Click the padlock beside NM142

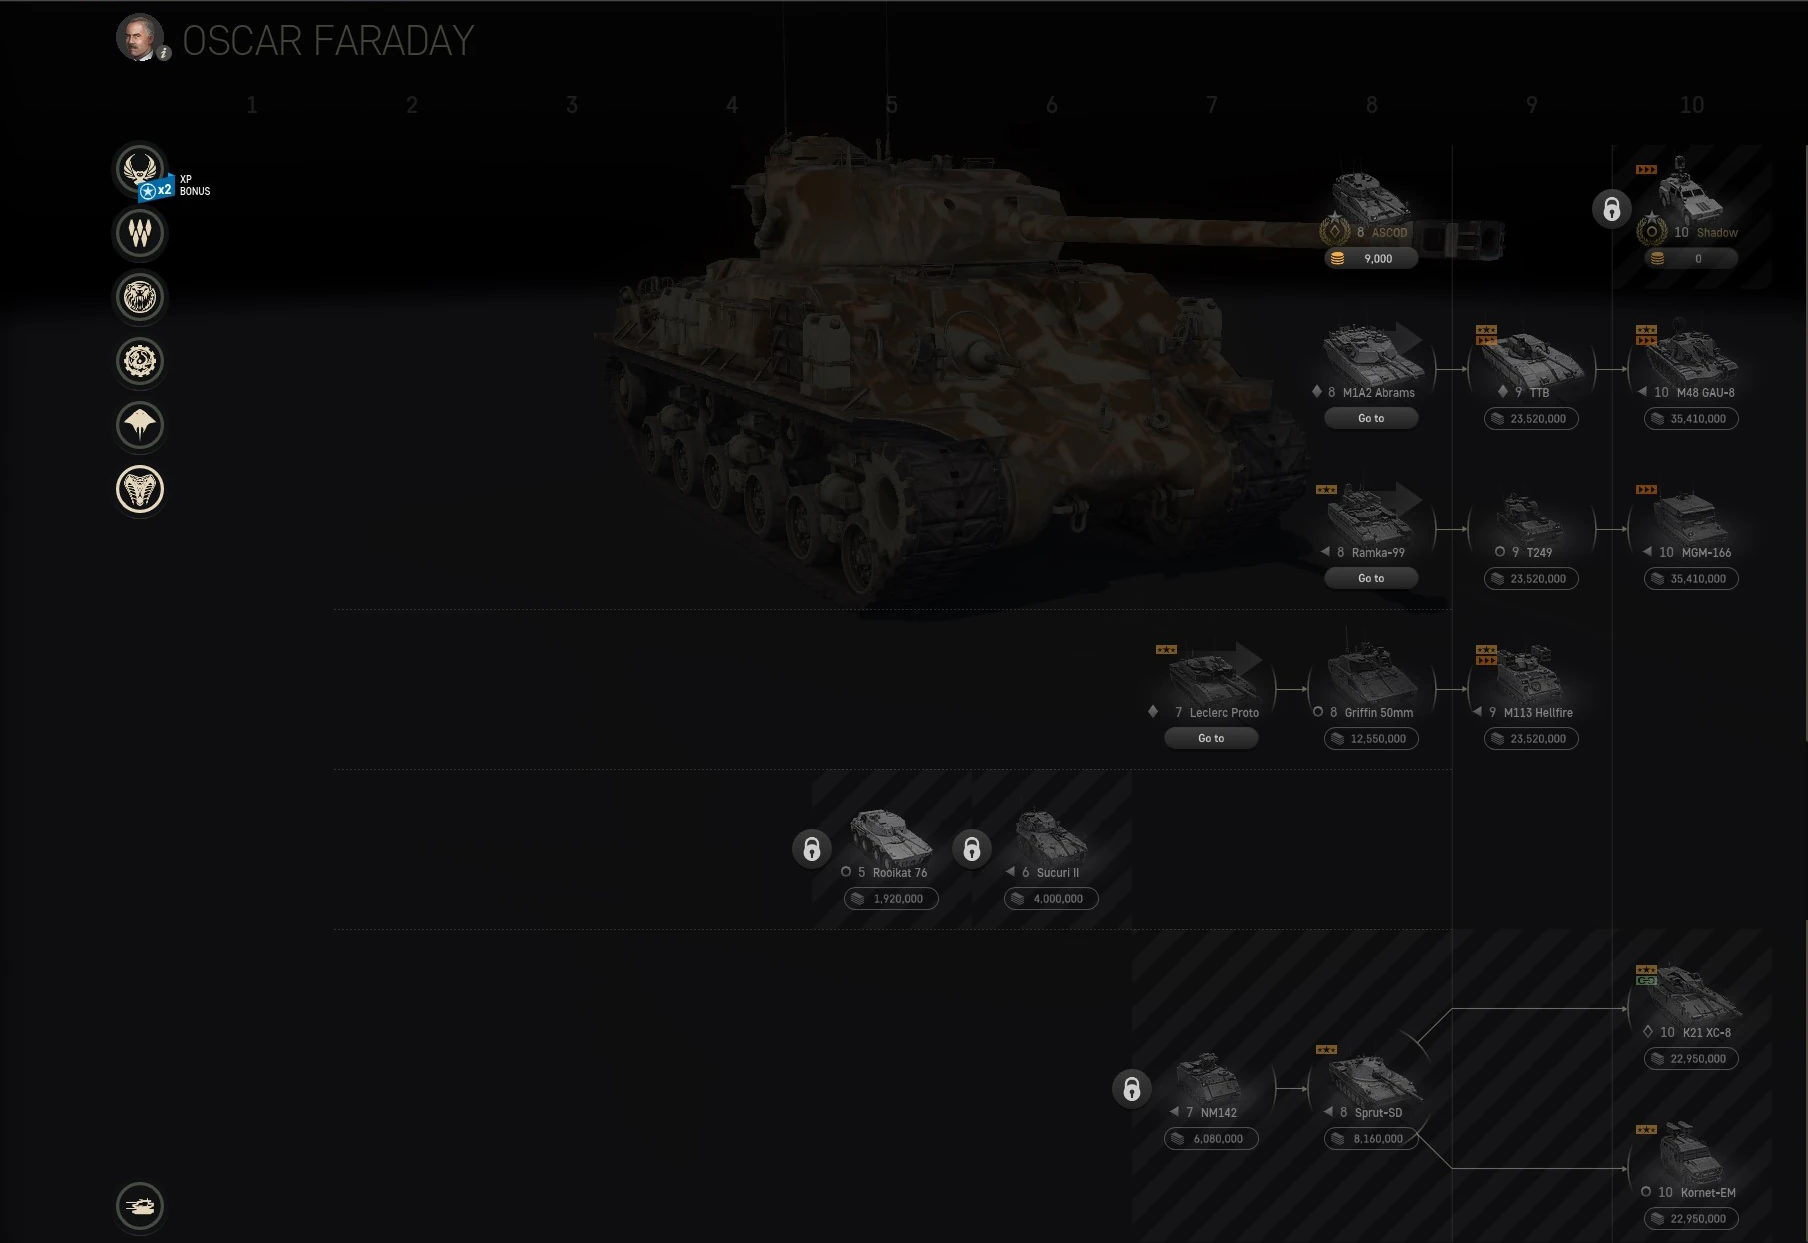[1132, 1089]
